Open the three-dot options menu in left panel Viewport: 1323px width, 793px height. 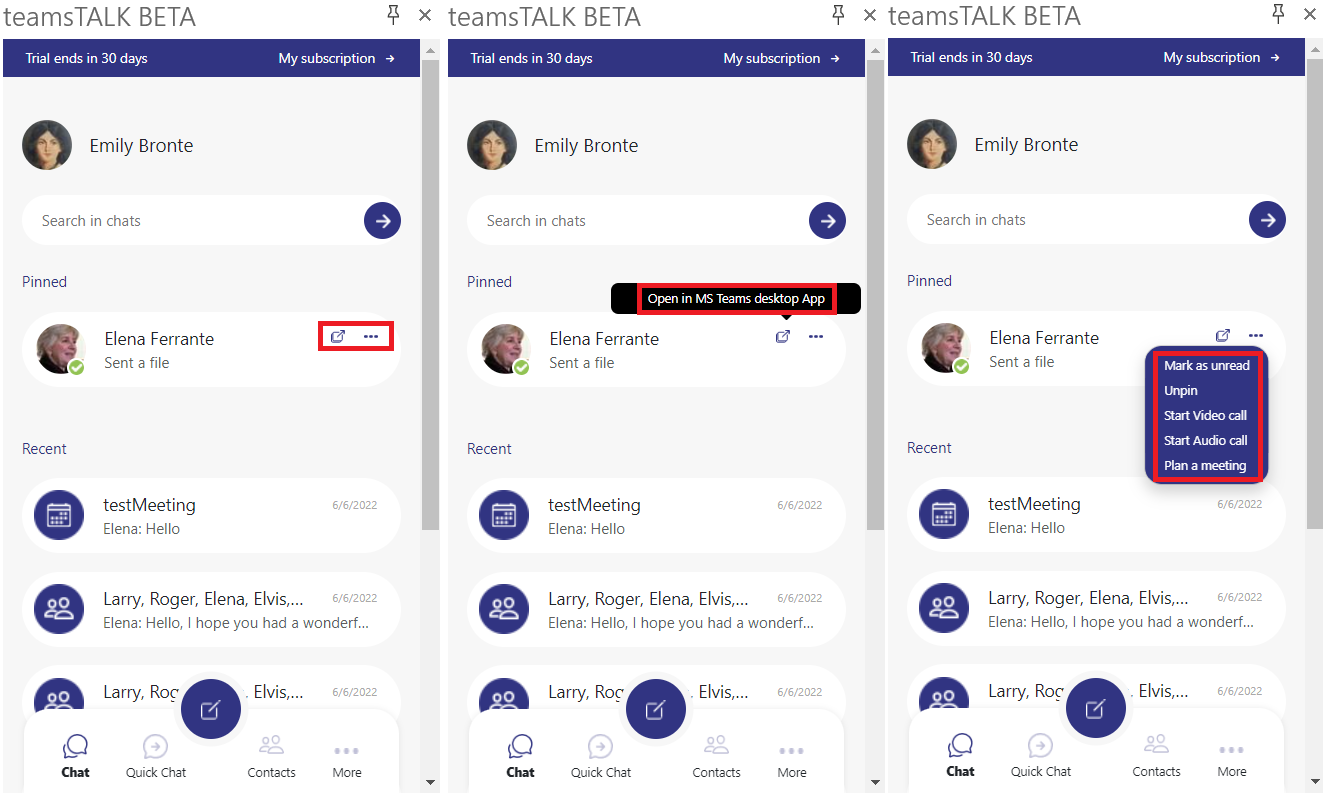click(371, 337)
